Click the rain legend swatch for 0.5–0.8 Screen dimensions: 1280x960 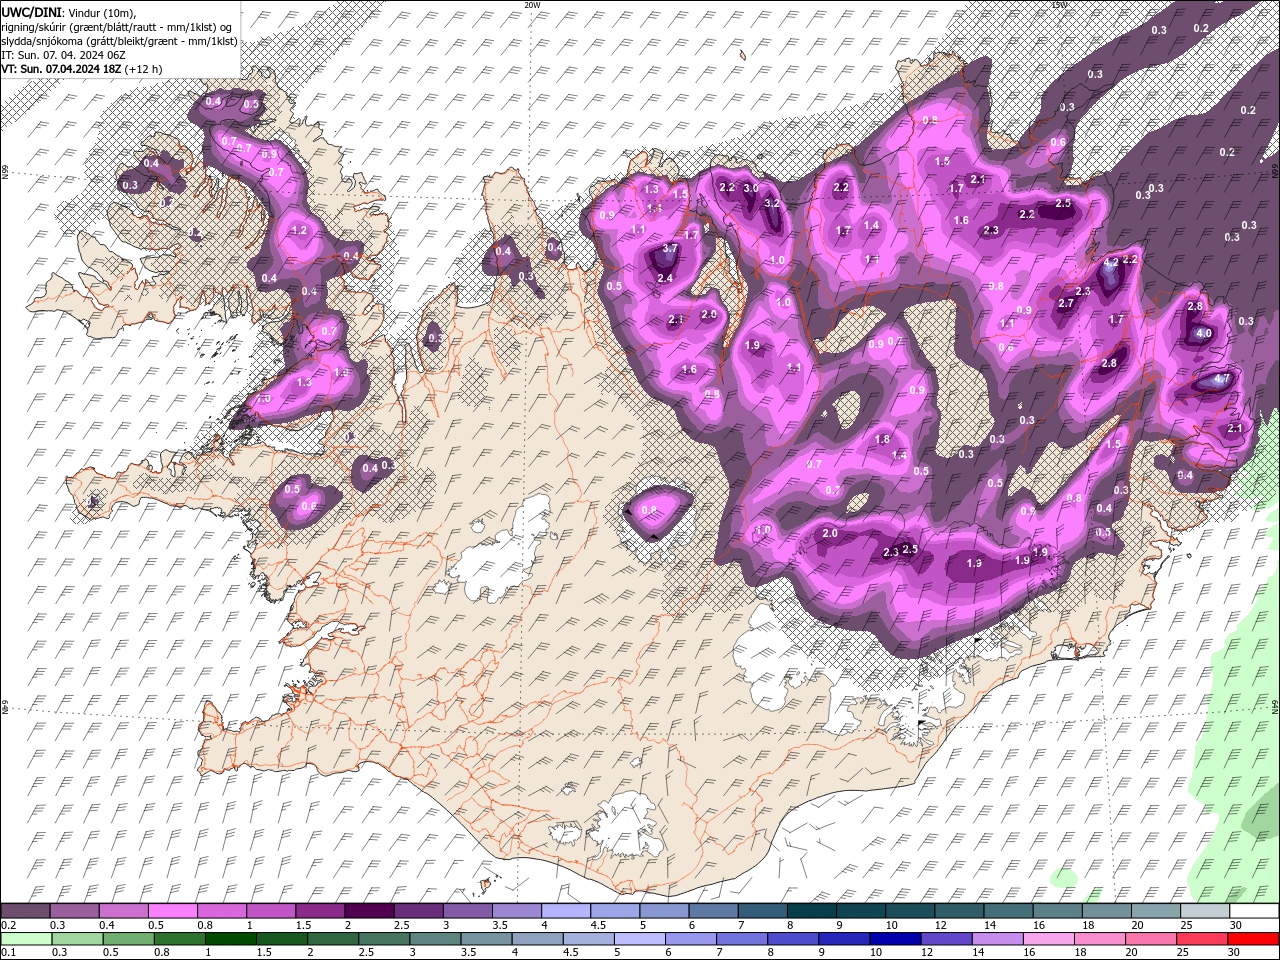coord(128,938)
